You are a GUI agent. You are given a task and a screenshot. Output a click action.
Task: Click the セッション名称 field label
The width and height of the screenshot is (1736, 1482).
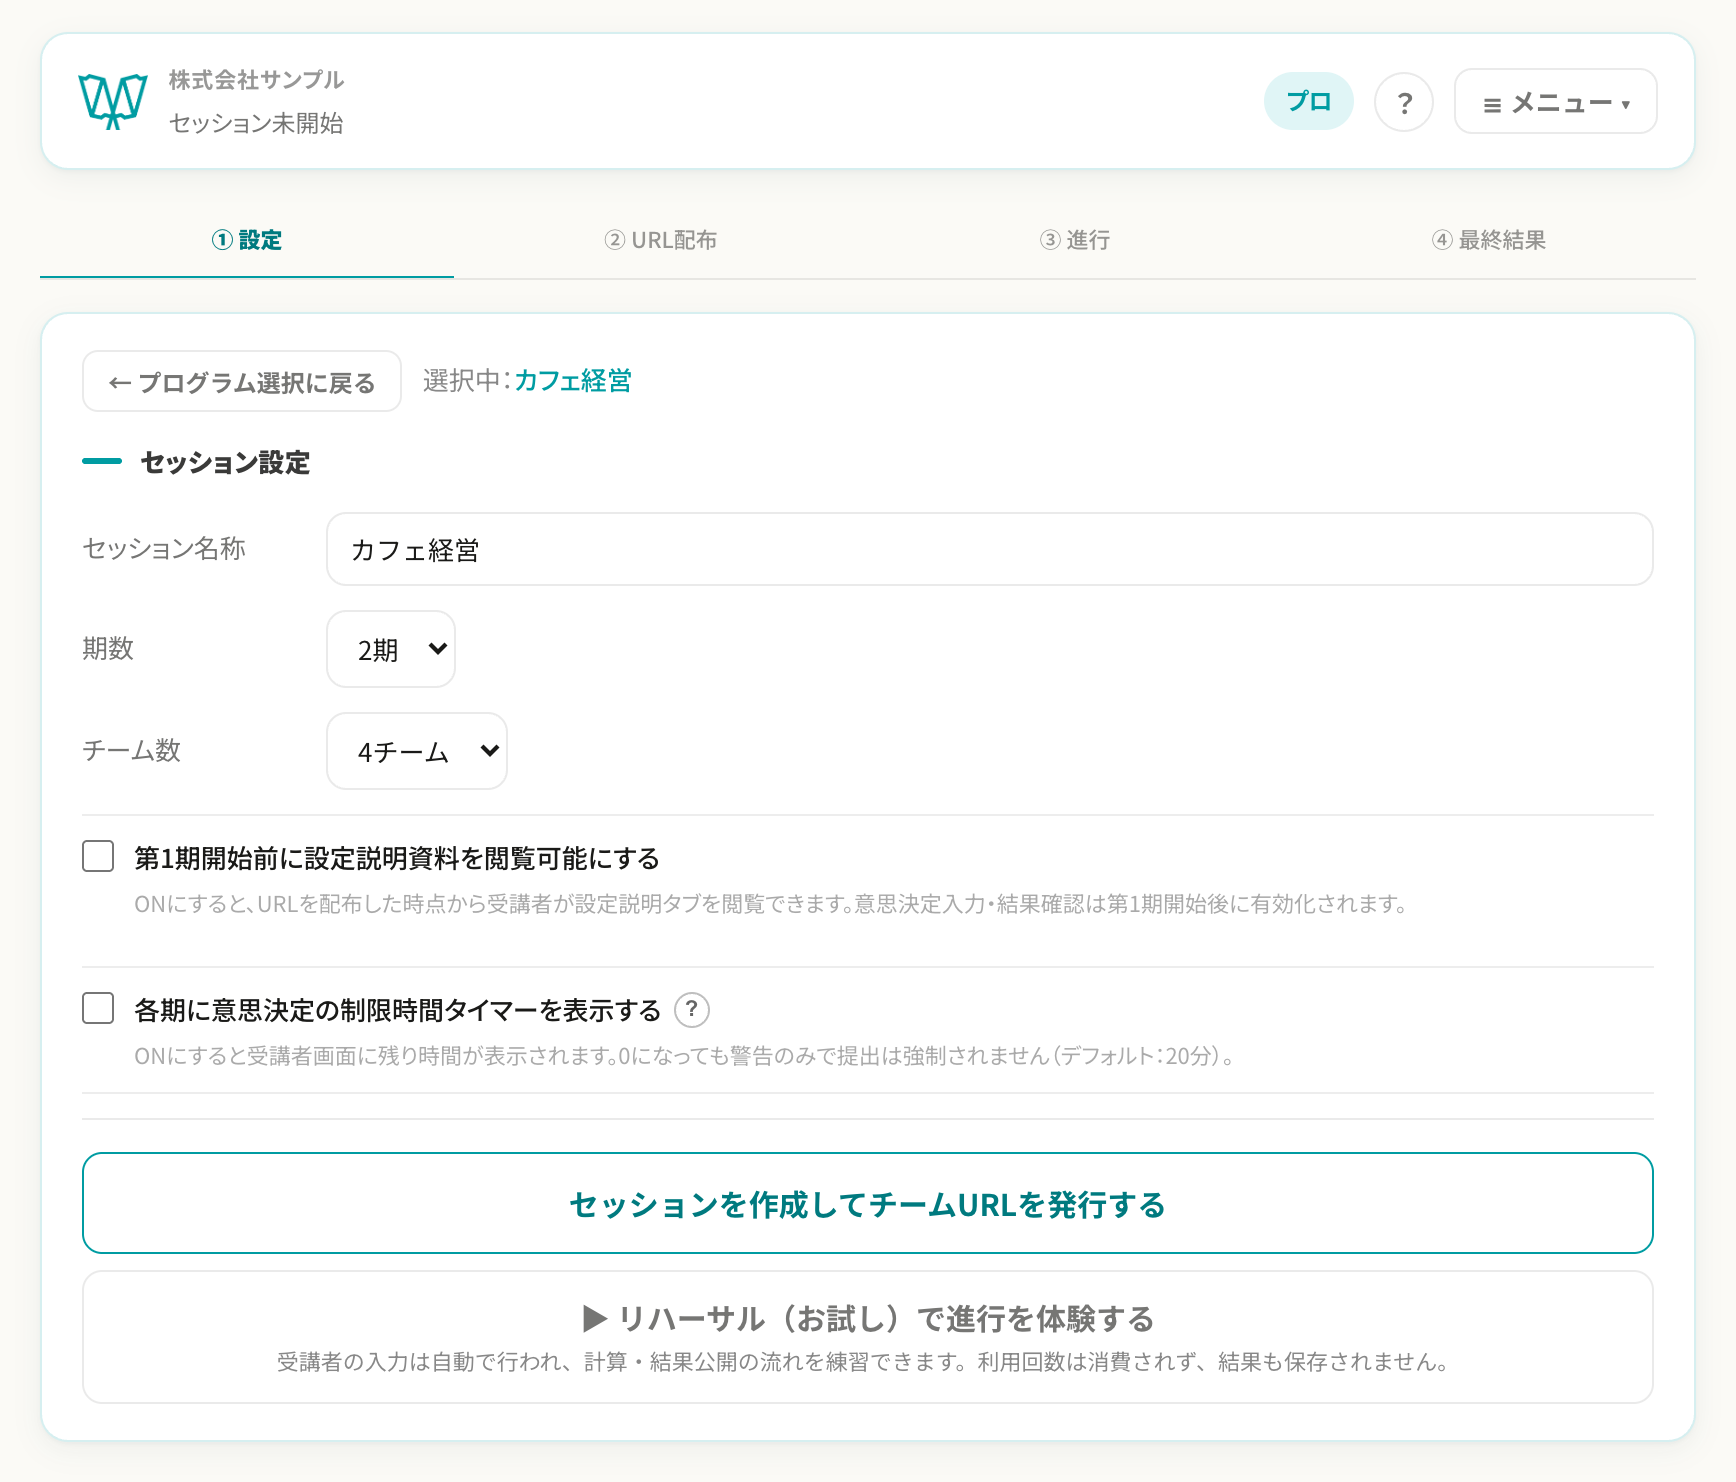(x=164, y=549)
